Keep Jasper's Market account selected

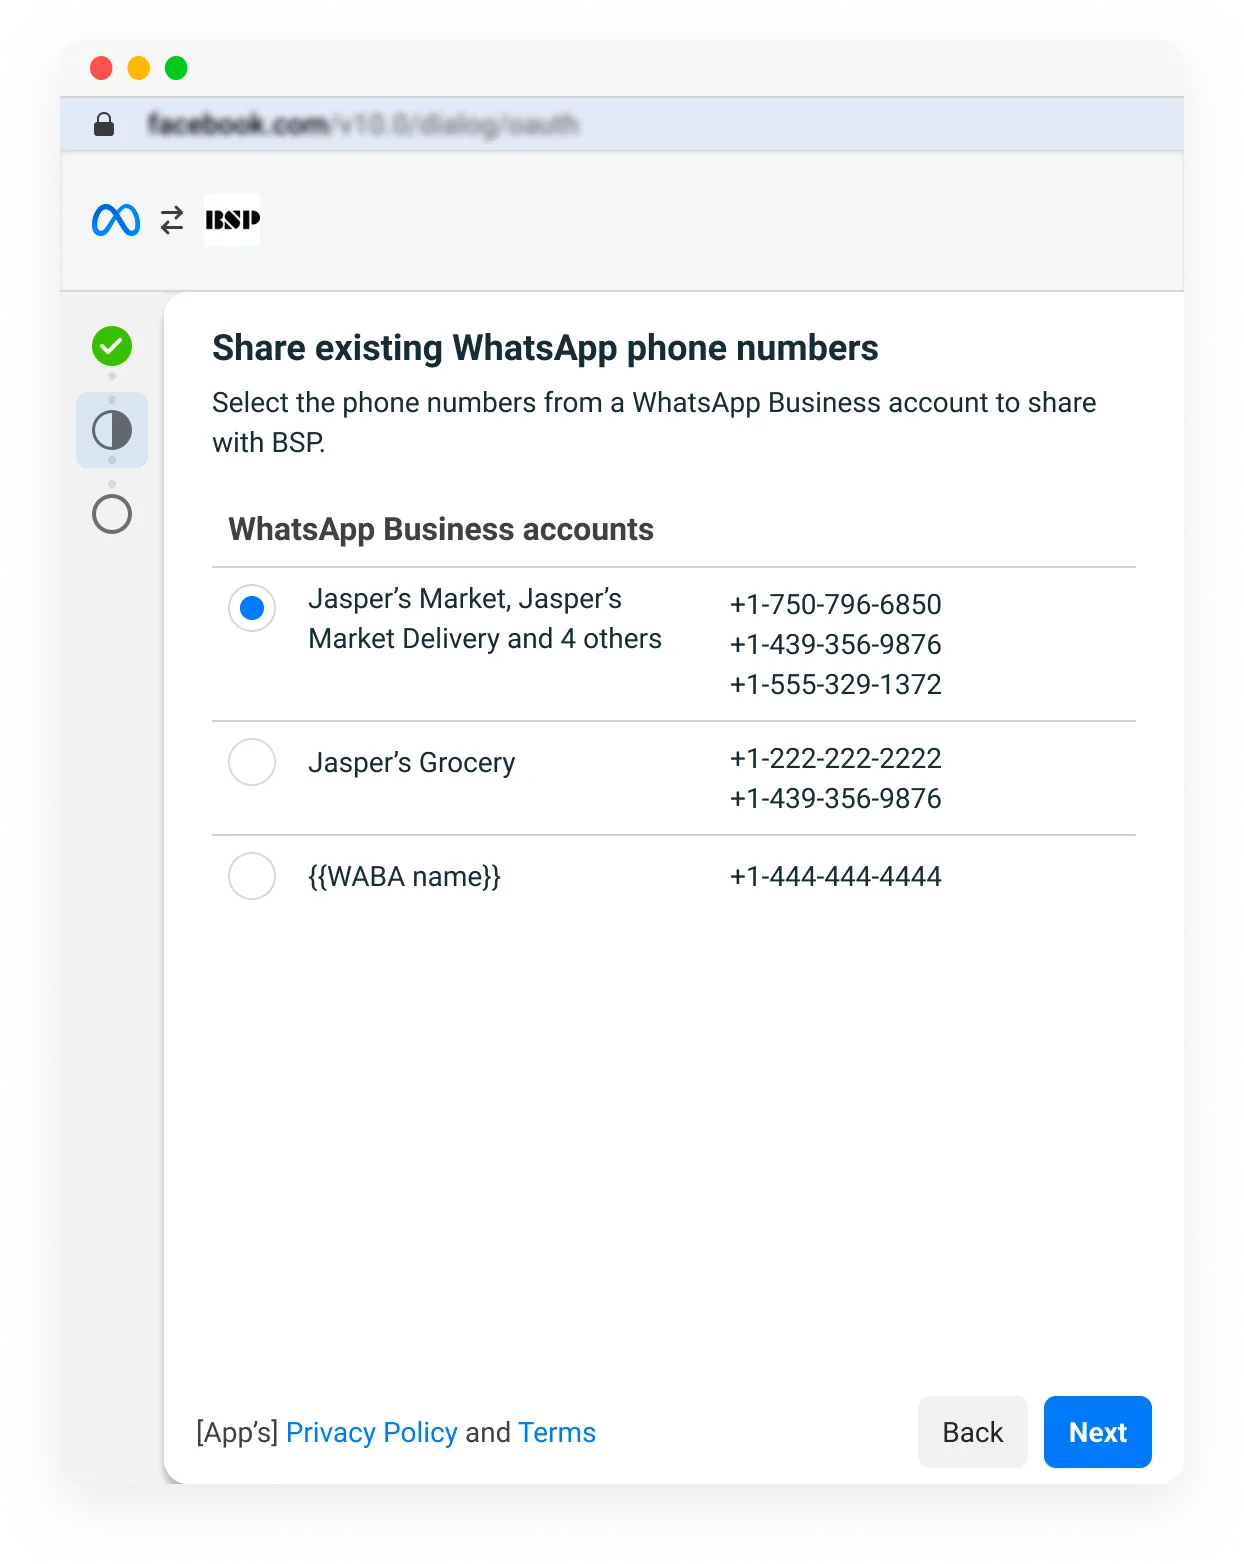pos(252,607)
